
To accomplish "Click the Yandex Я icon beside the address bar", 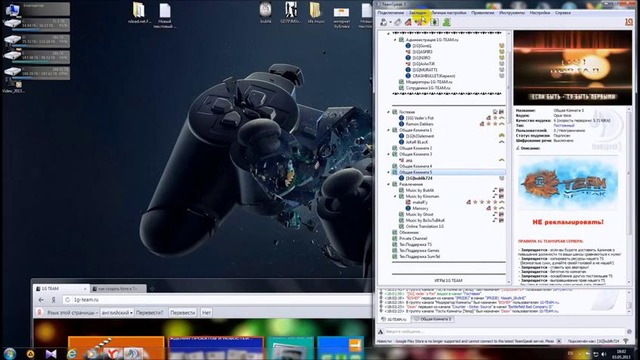I will (53, 300).
